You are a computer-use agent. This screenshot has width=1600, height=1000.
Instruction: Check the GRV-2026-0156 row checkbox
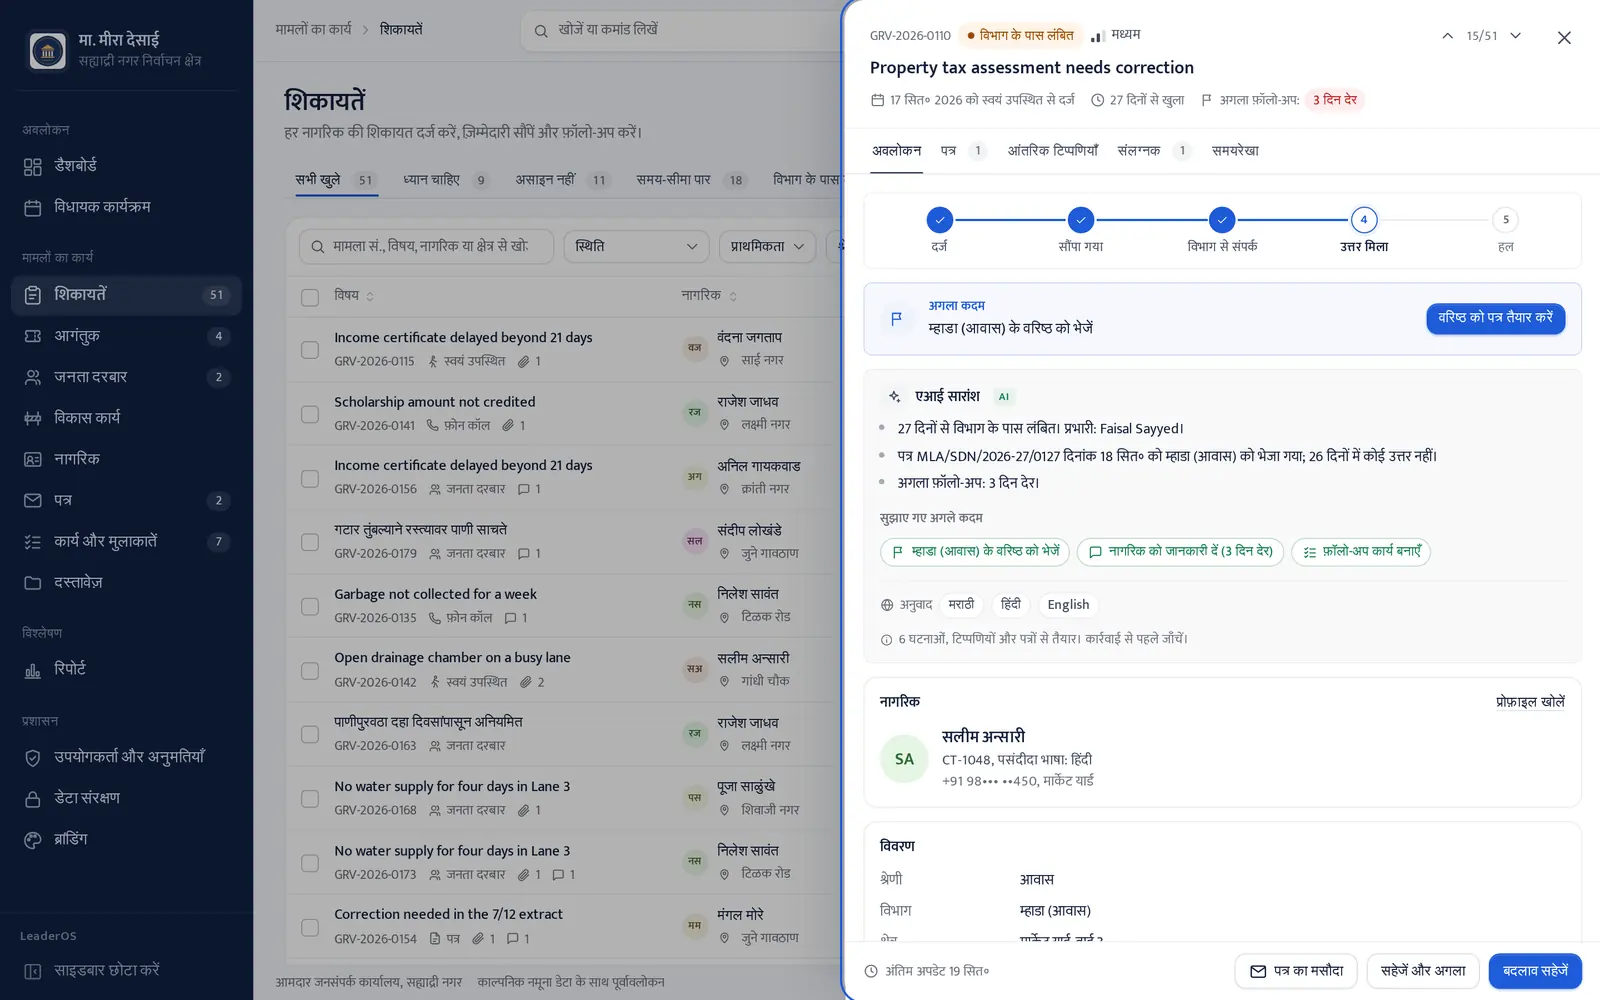point(310,478)
